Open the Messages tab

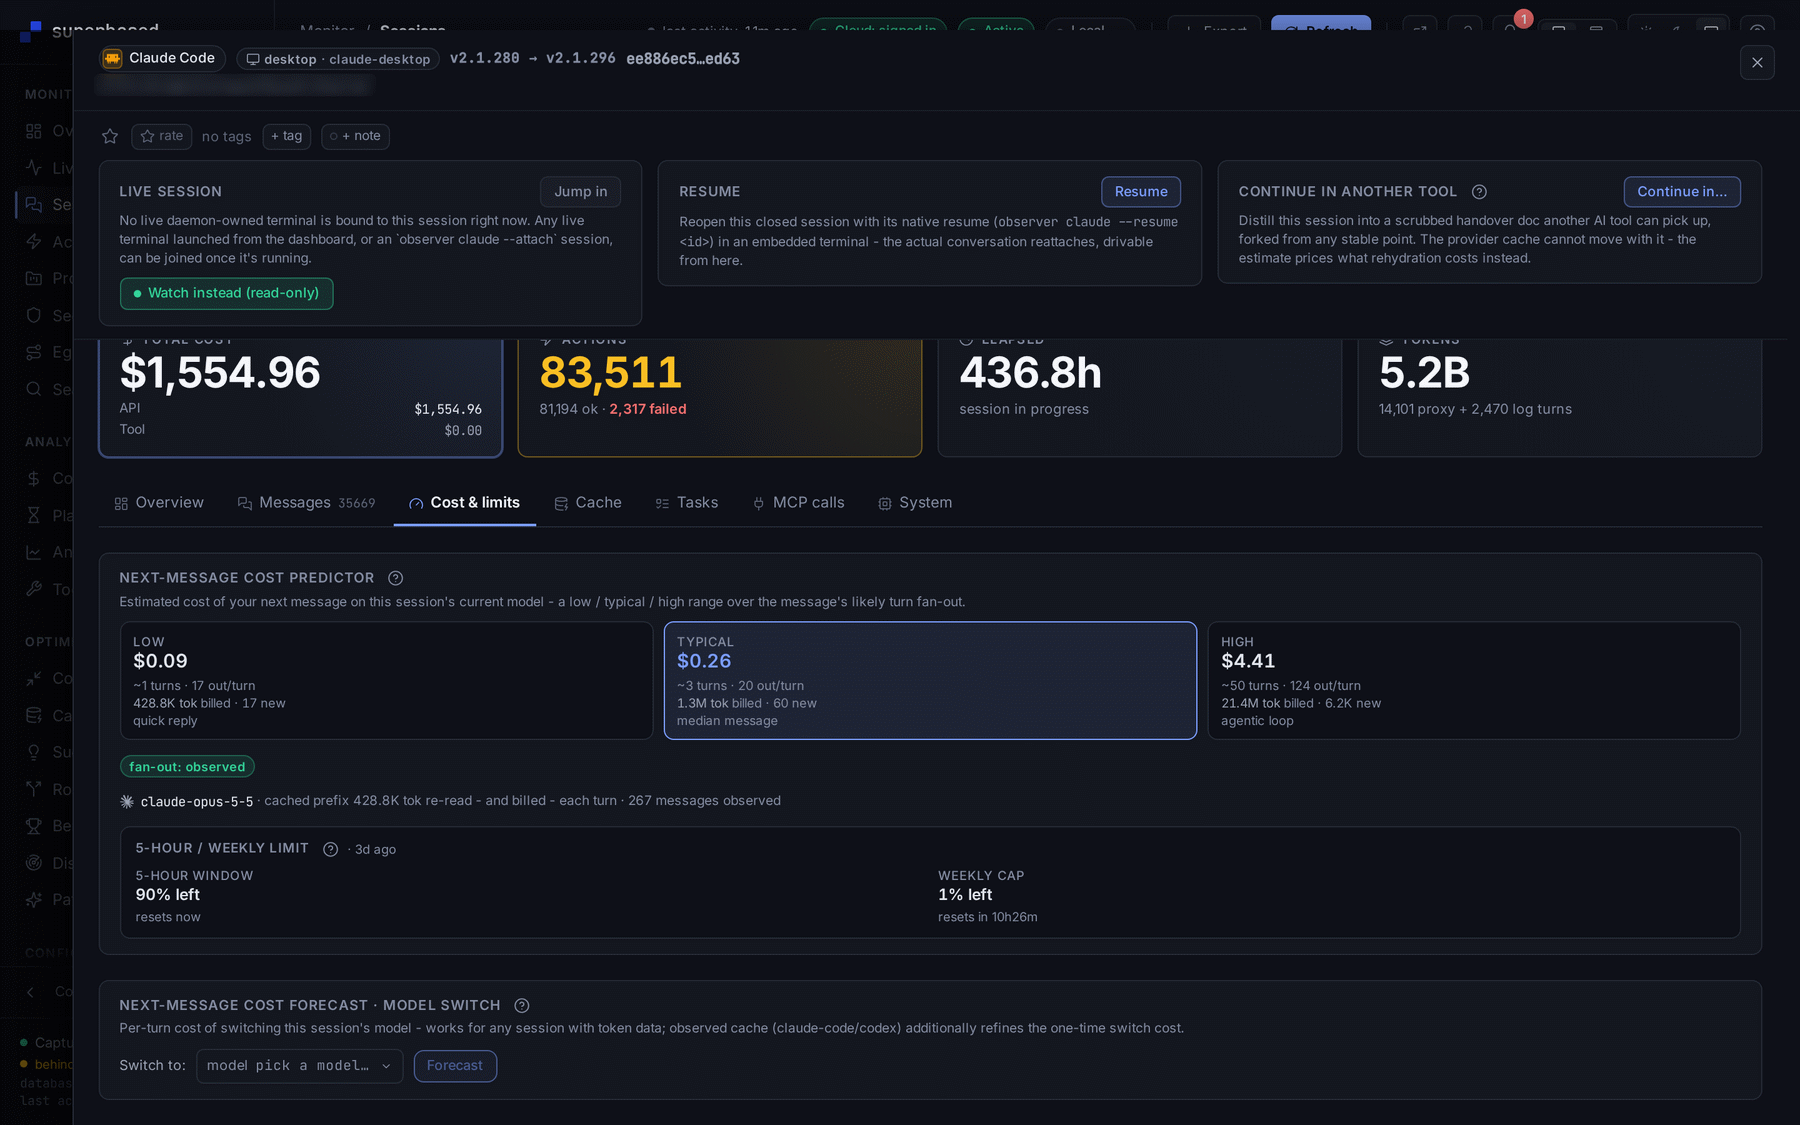[x=307, y=503]
